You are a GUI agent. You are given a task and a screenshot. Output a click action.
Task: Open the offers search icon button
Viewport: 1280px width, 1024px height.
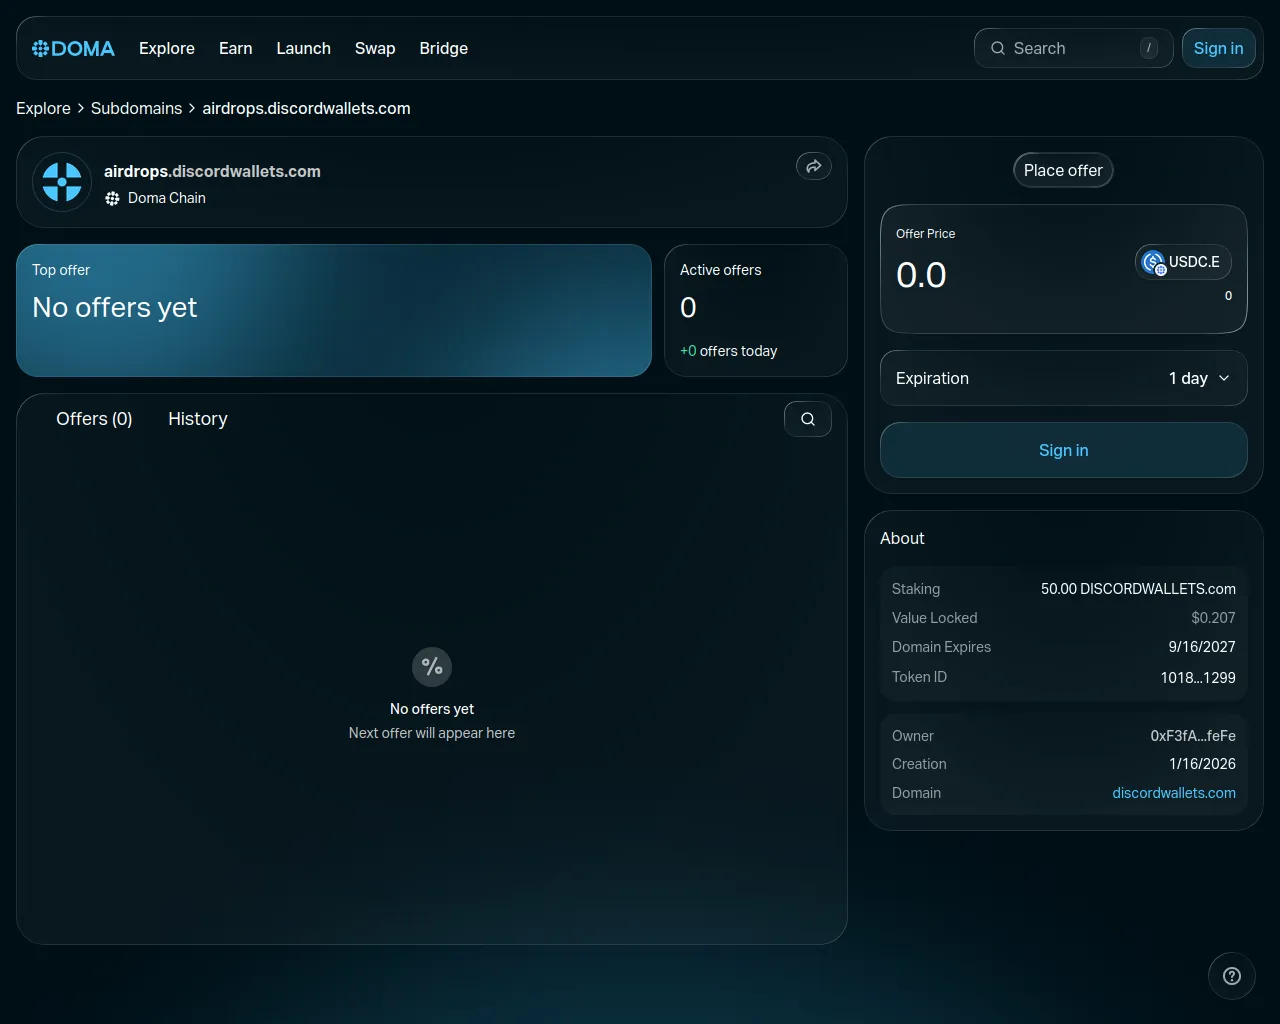coord(808,419)
